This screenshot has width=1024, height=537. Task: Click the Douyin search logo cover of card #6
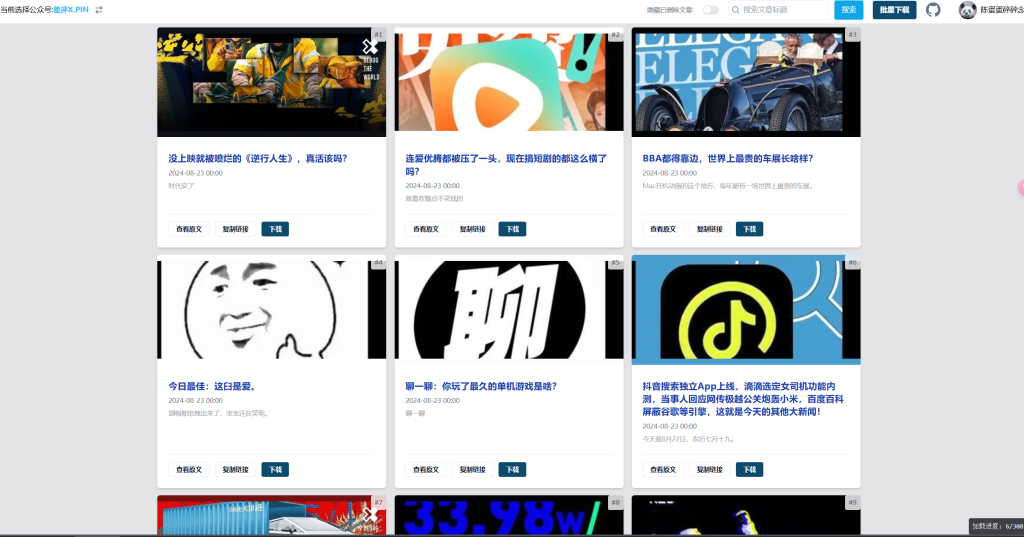coord(746,310)
